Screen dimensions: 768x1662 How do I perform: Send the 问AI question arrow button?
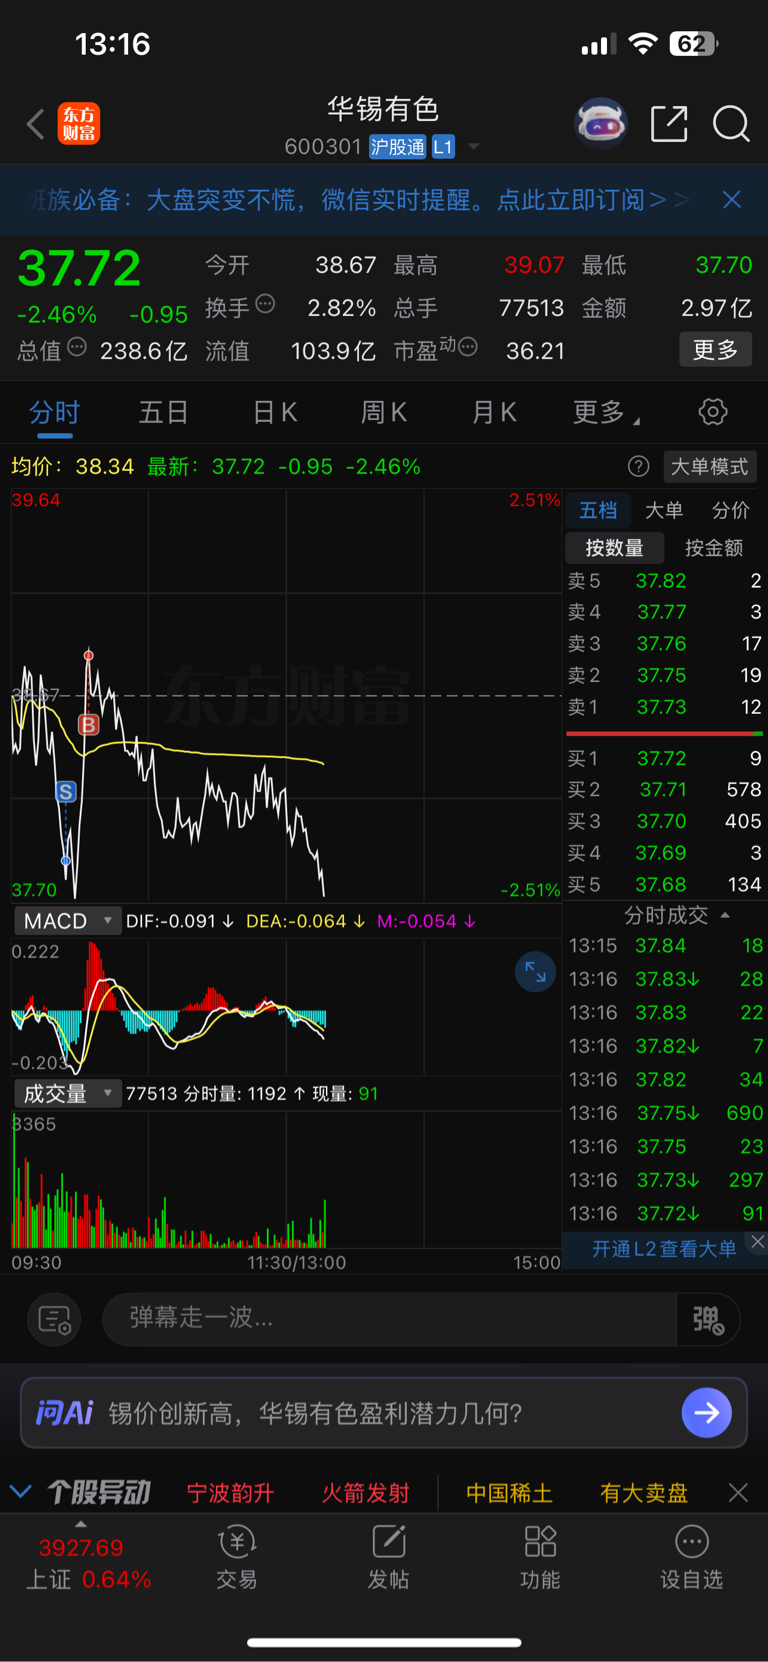pos(706,1413)
